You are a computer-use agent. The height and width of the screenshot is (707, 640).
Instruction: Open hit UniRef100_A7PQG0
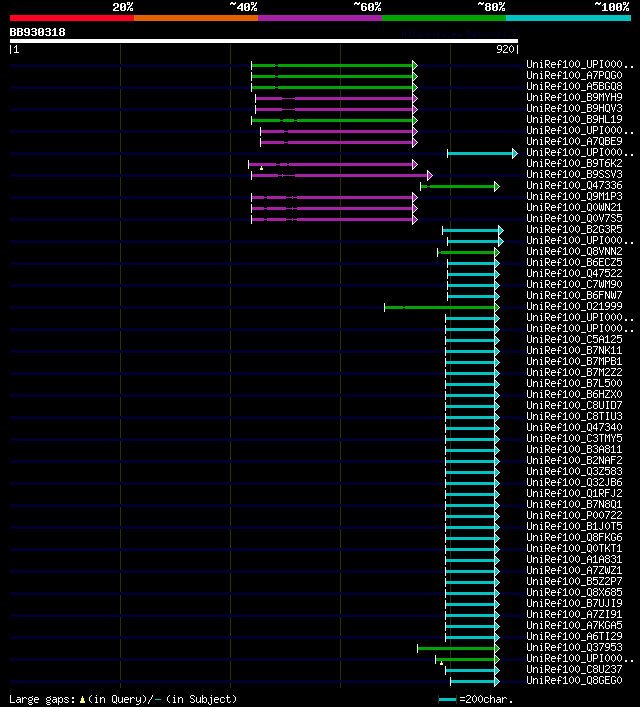click(x=574, y=75)
